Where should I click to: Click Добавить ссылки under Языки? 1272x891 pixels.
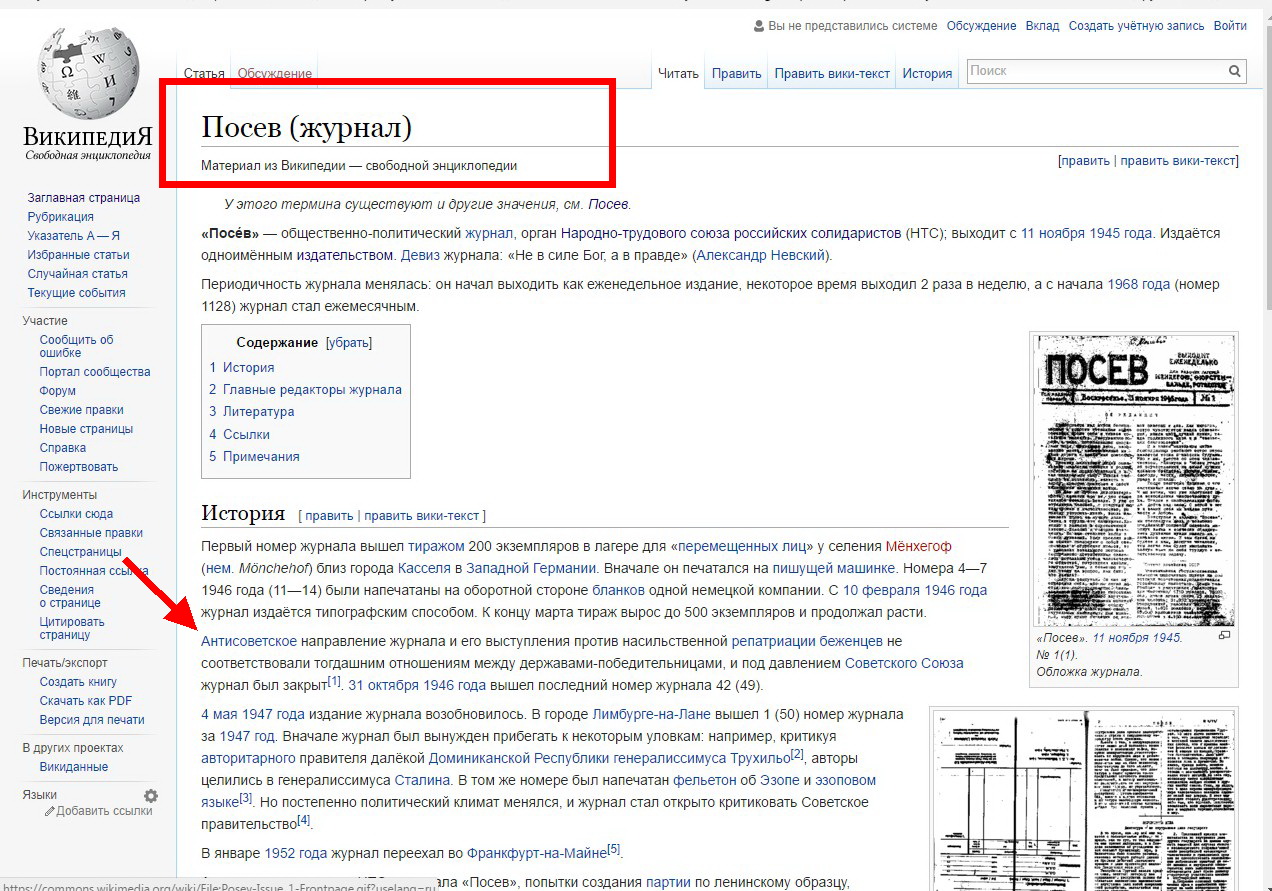coord(104,811)
